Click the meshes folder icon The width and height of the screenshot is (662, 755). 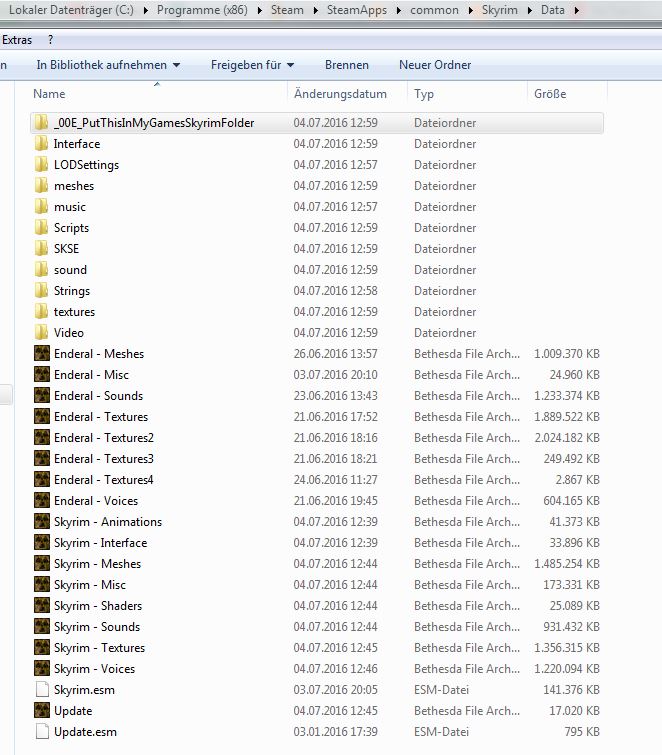coord(42,186)
